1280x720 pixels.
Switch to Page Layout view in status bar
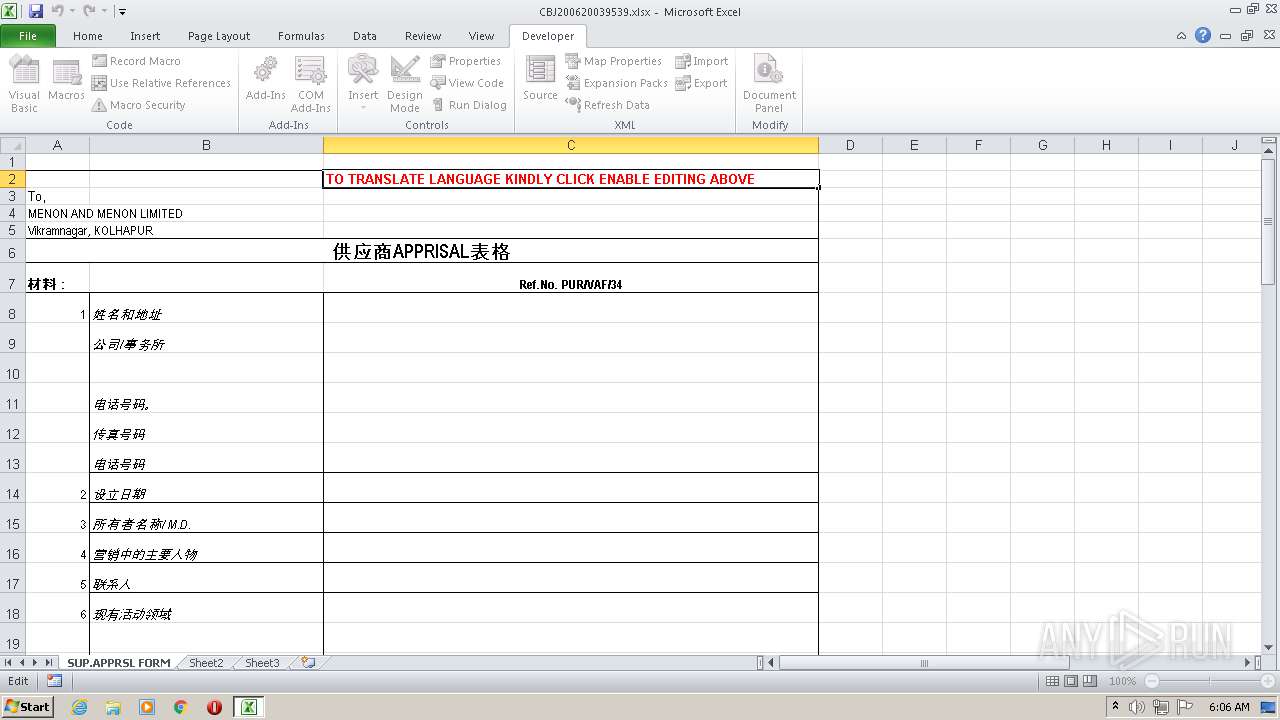click(x=1070, y=681)
